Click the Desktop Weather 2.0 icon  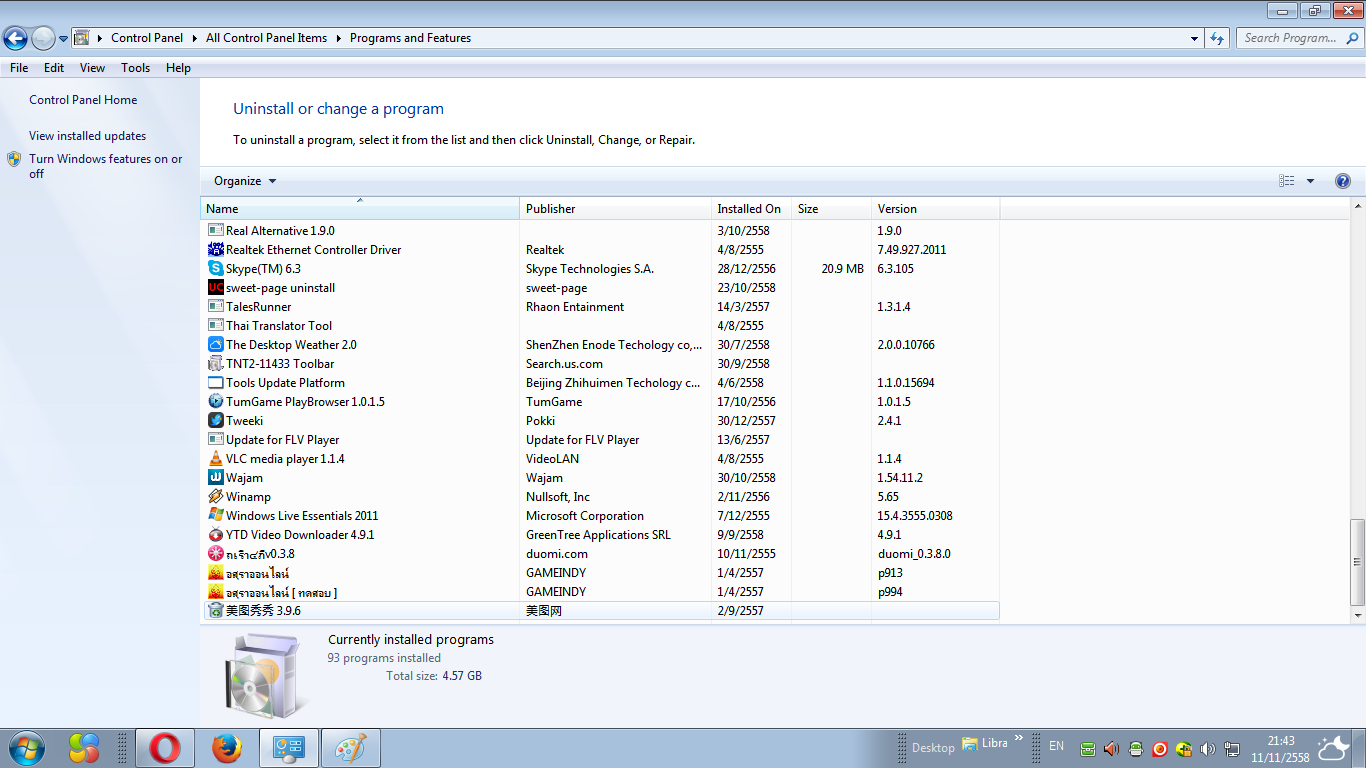point(216,345)
